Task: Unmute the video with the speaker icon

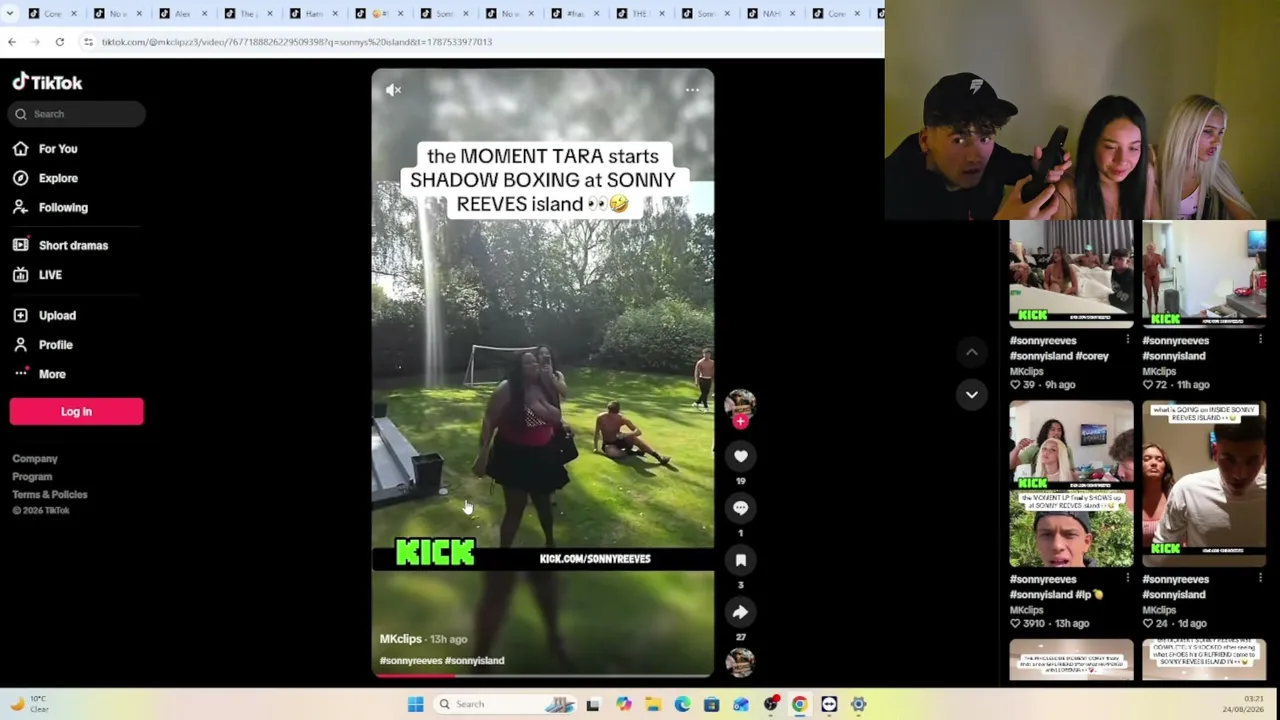Action: [x=394, y=90]
